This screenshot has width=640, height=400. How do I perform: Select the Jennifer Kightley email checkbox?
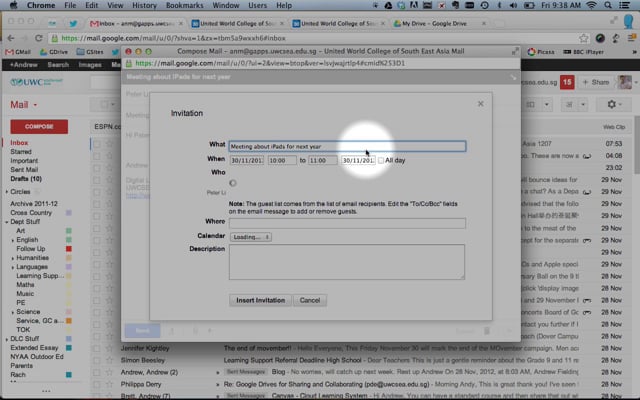(96, 349)
